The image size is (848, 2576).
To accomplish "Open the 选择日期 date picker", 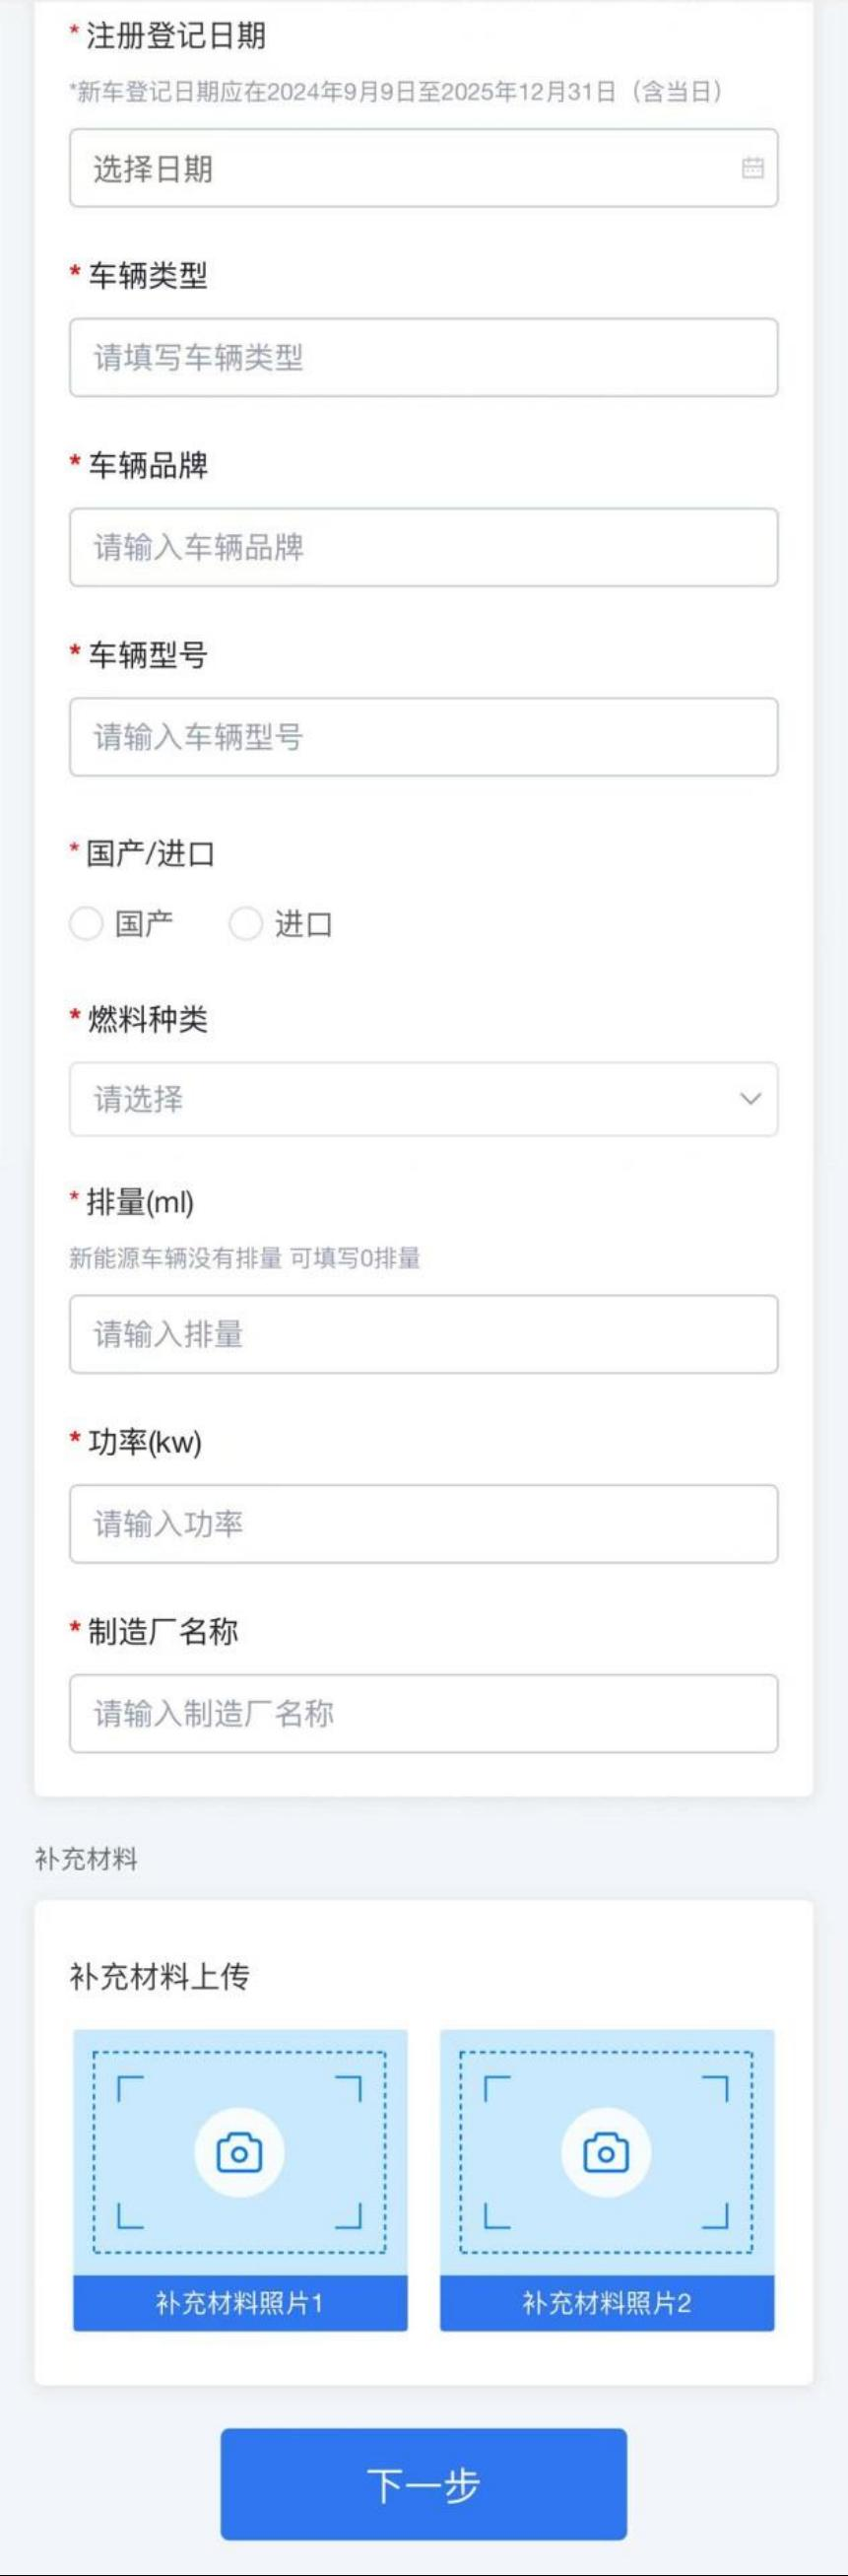I will pos(424,168).
